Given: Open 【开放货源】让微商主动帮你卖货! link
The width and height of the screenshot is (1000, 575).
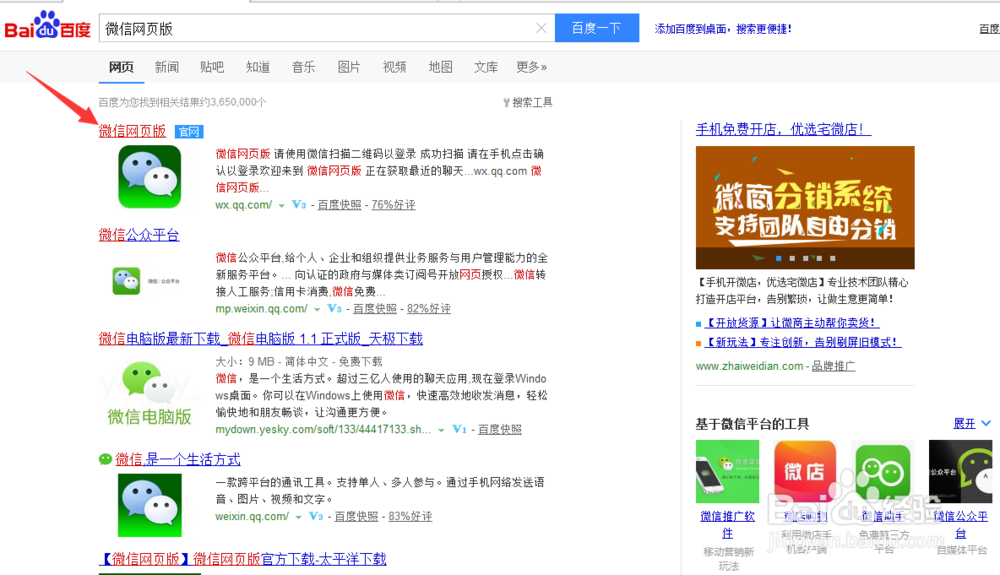Looking at the screenshot, I should [x=792, y=323].
